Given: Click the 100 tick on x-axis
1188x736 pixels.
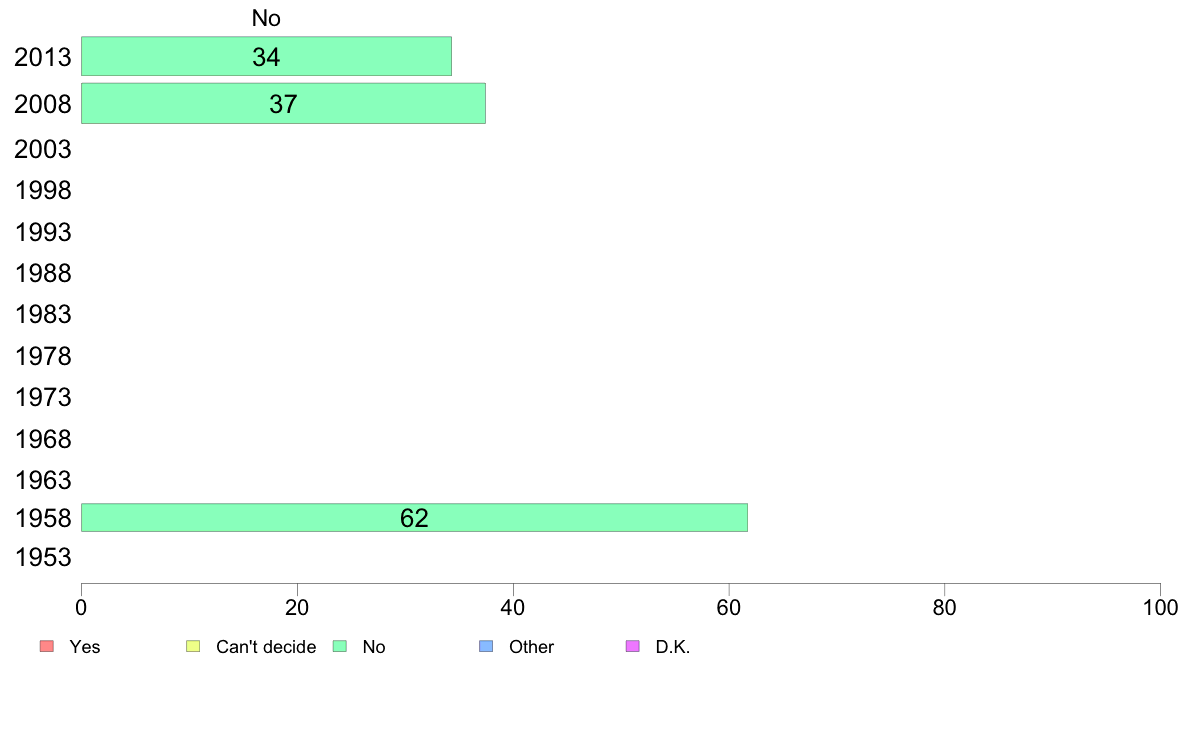Looking at the screenshot, I should tap(1160, 608).
